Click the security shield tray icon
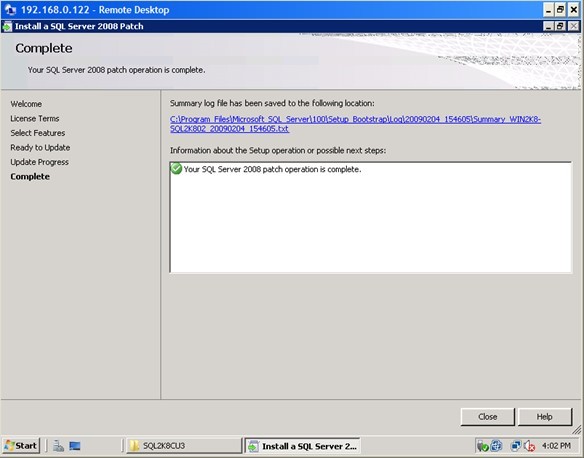This screenshot has width=584, height=458. pyautogui.click(x=483, y=446)
